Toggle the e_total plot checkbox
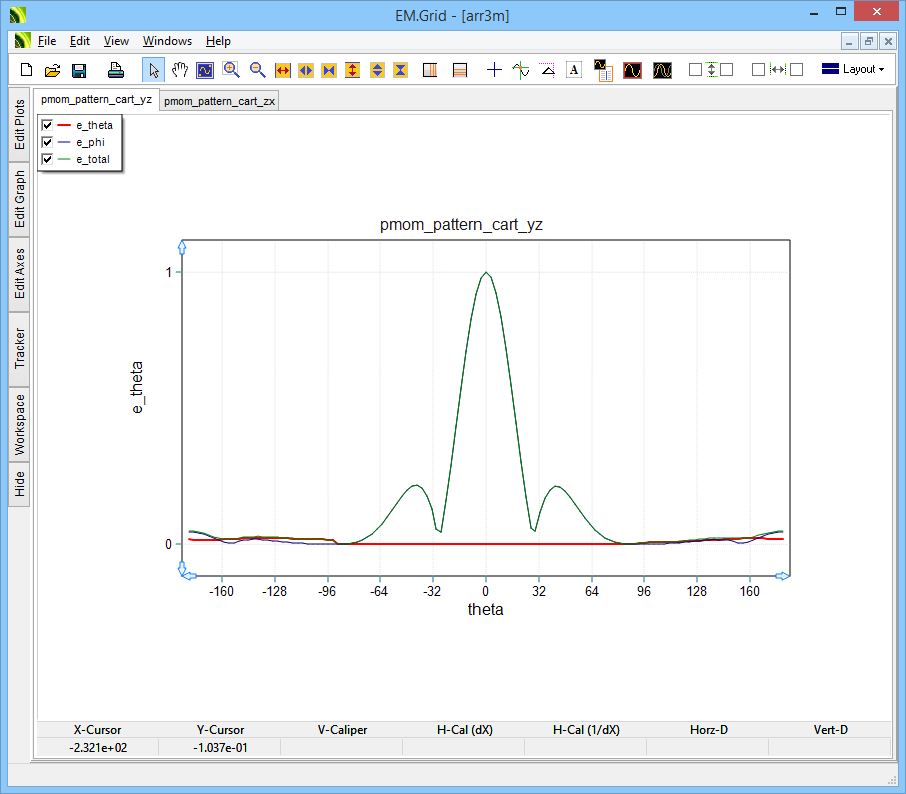Screen dimensions: 906x794 [x=47, y=159]
